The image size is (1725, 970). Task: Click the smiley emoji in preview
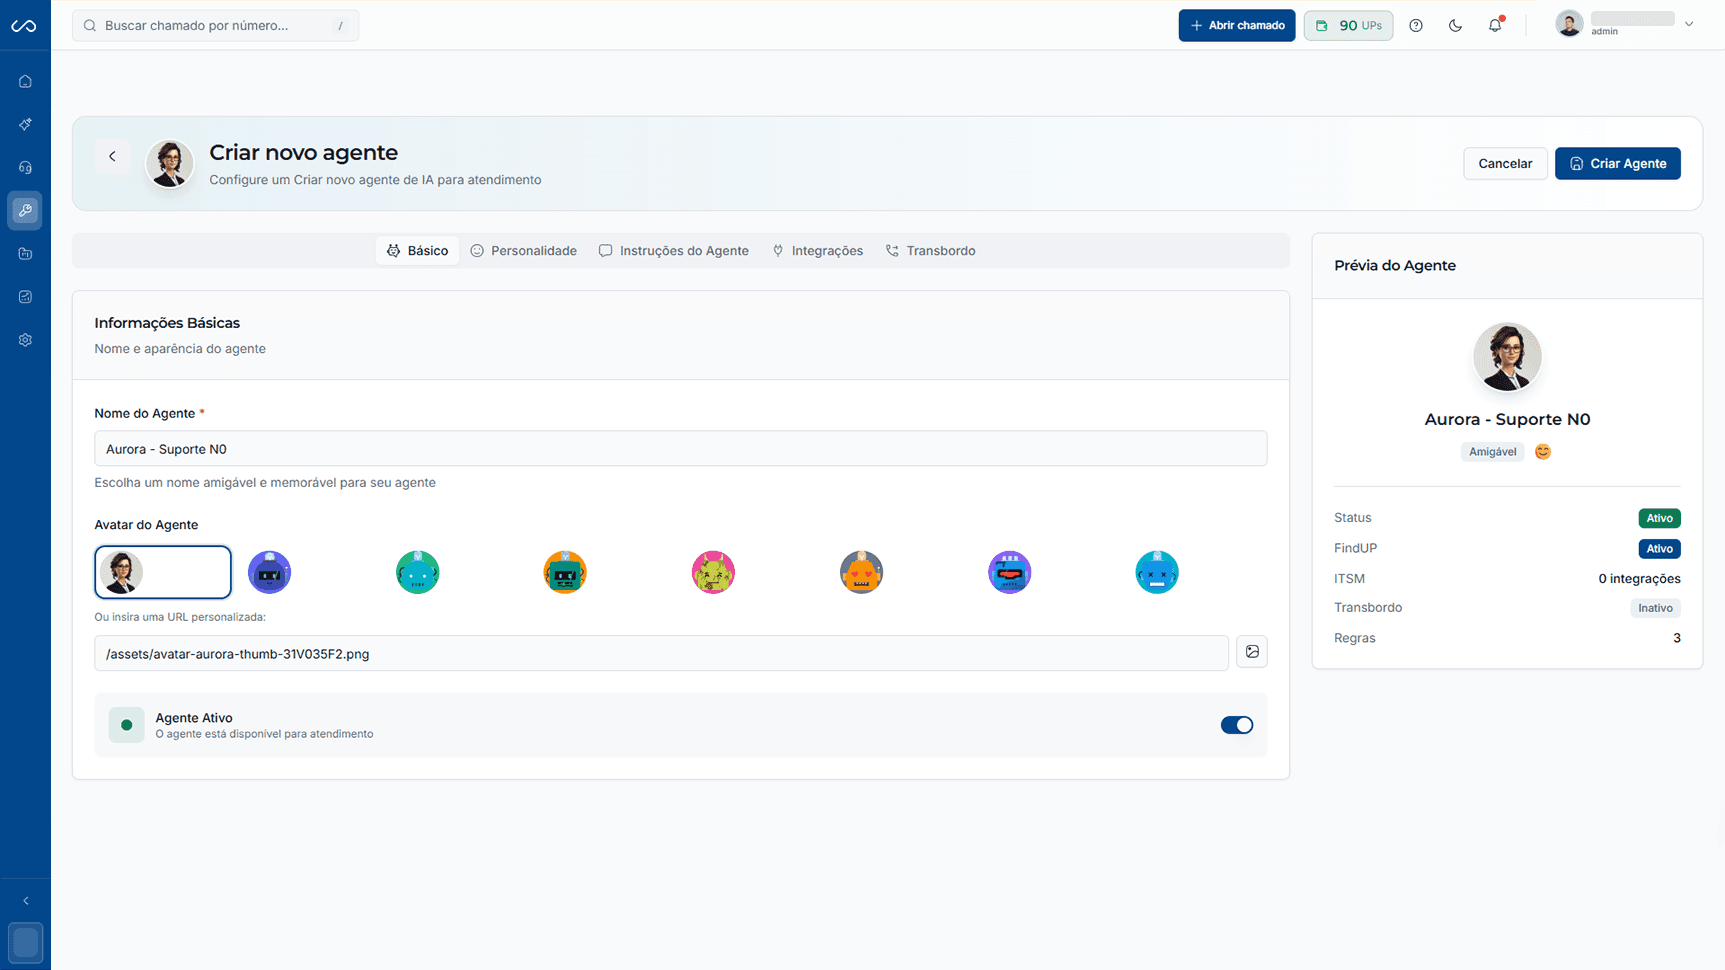(1543, 452)
